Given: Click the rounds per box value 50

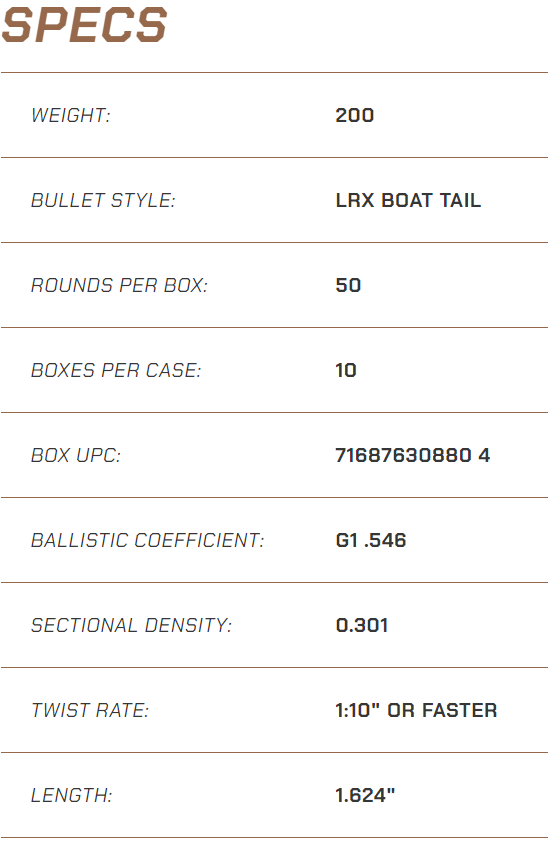Looking at the screenshot, I should pos(348,285).
